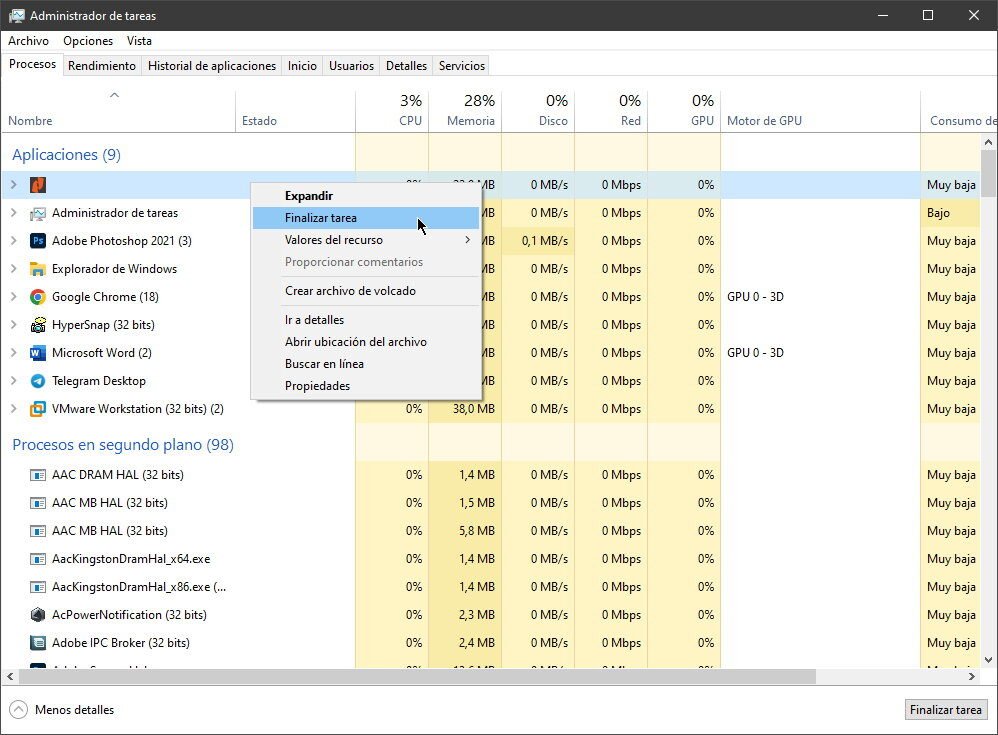The height and width of the screenshot is (735, 998).
Task: Click the VMware Workstation process icon
Action: pos(40,408)
